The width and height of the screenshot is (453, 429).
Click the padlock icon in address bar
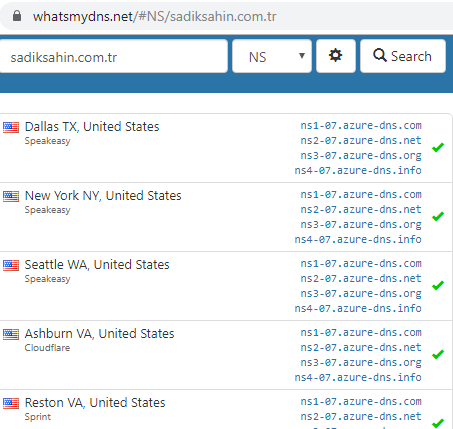17,16
